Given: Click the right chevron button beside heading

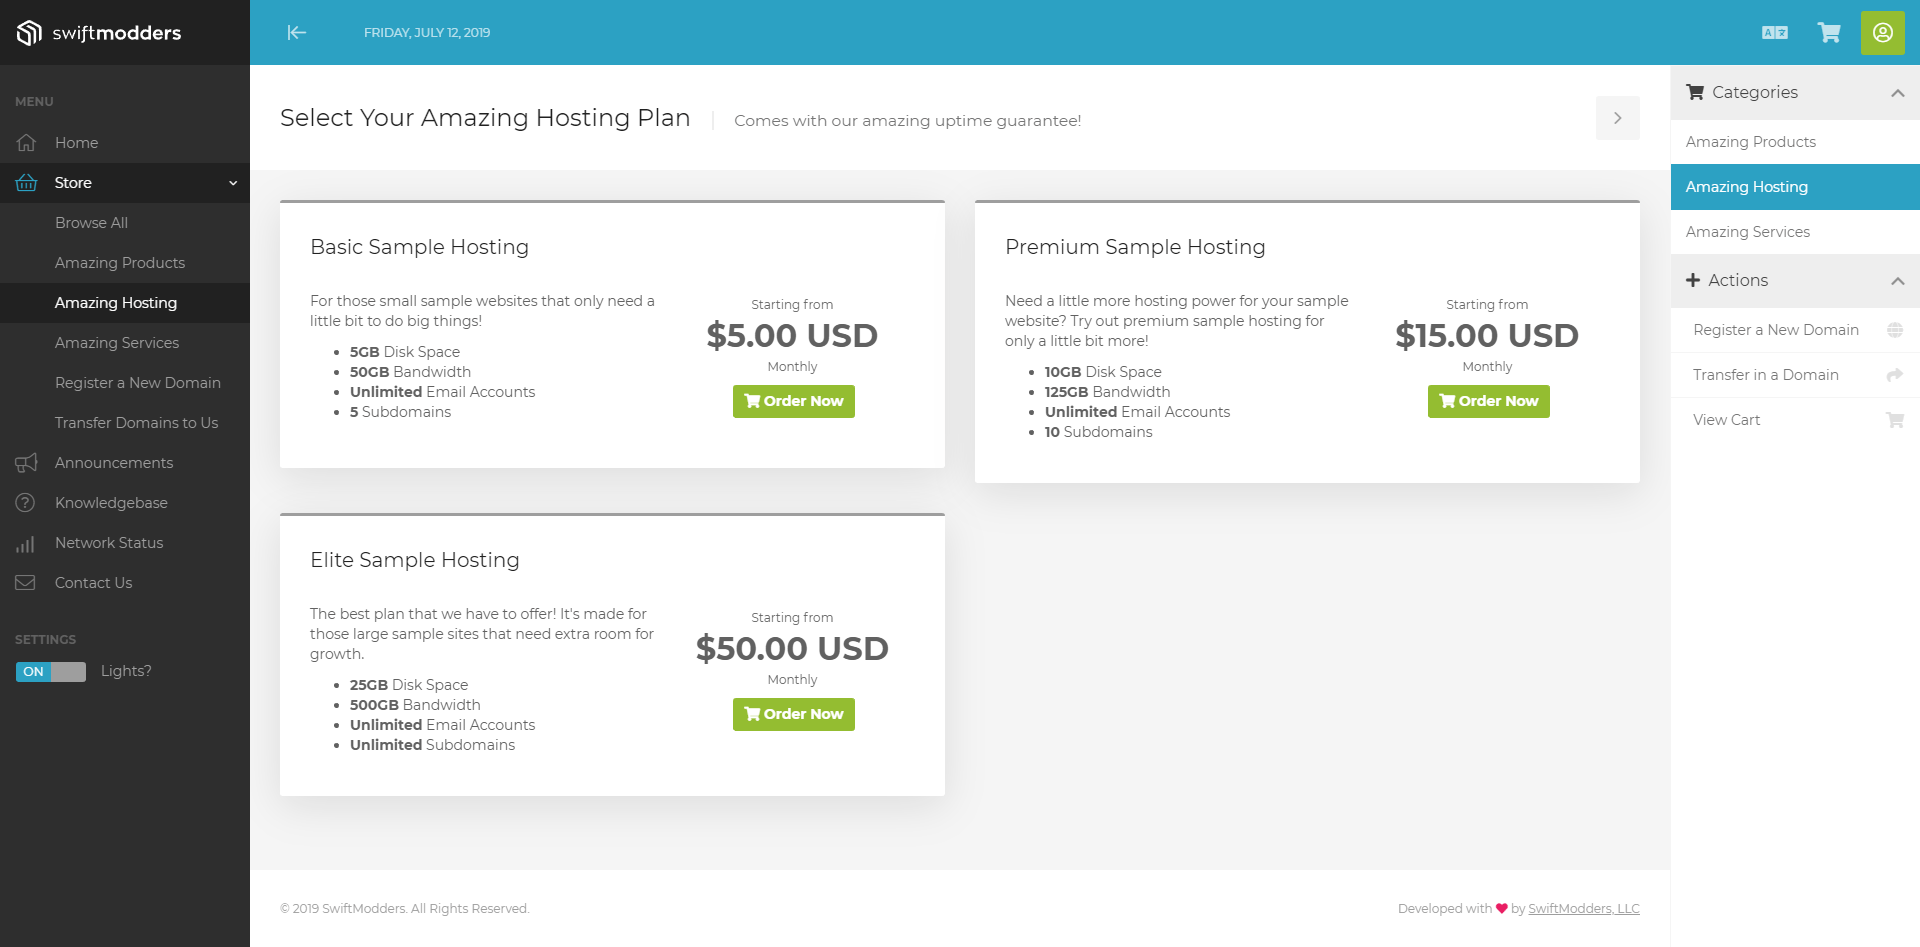Looking at the screenshot, I should click(1617, 118).
